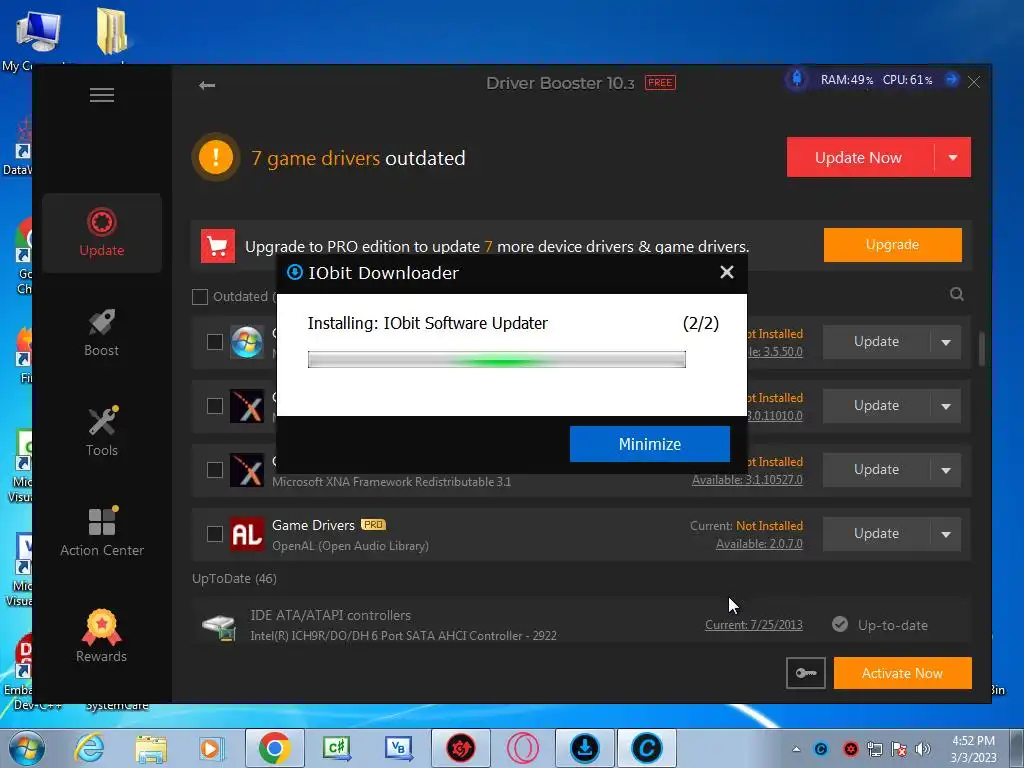
Task: Click the blue arrow icon beside CPU usage
Action: point(952,80)
